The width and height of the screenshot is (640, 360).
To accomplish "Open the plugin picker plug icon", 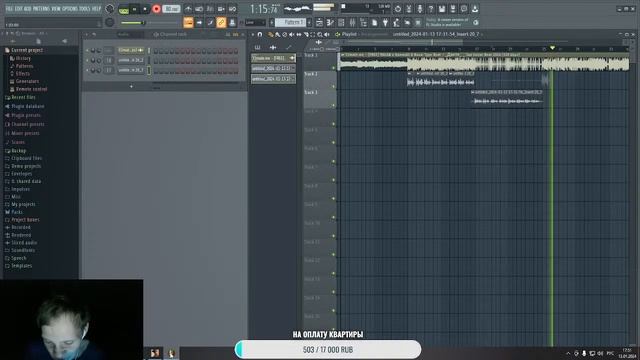I will pos(385,23).
